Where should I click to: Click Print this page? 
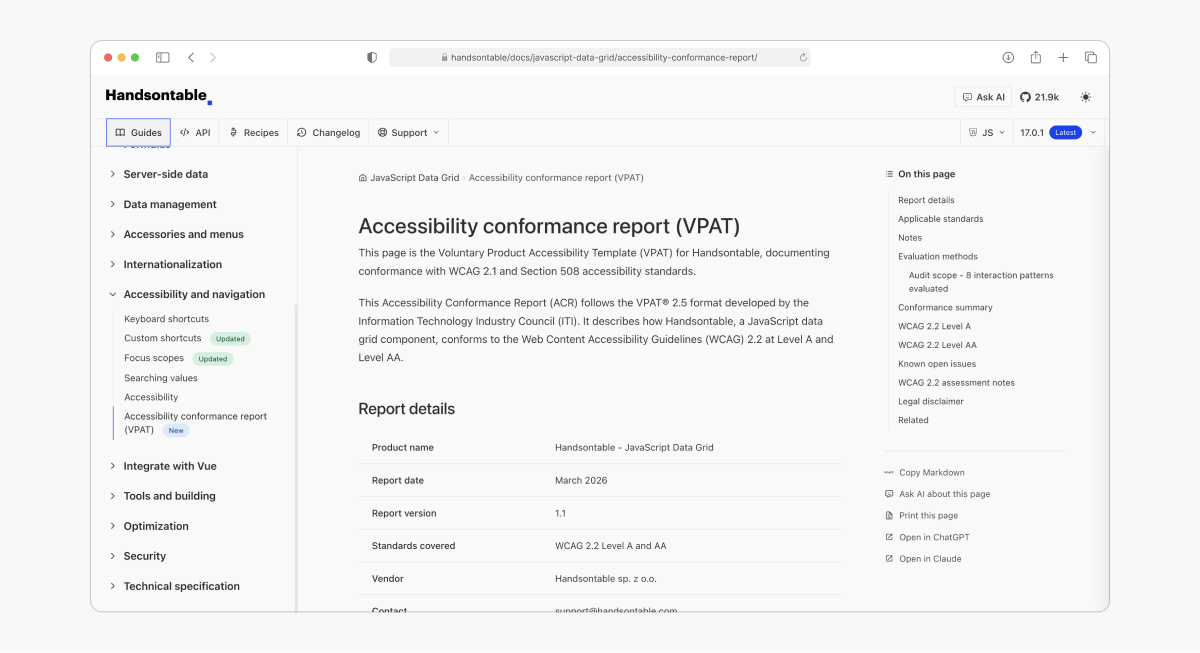click(x=921, y=516)
